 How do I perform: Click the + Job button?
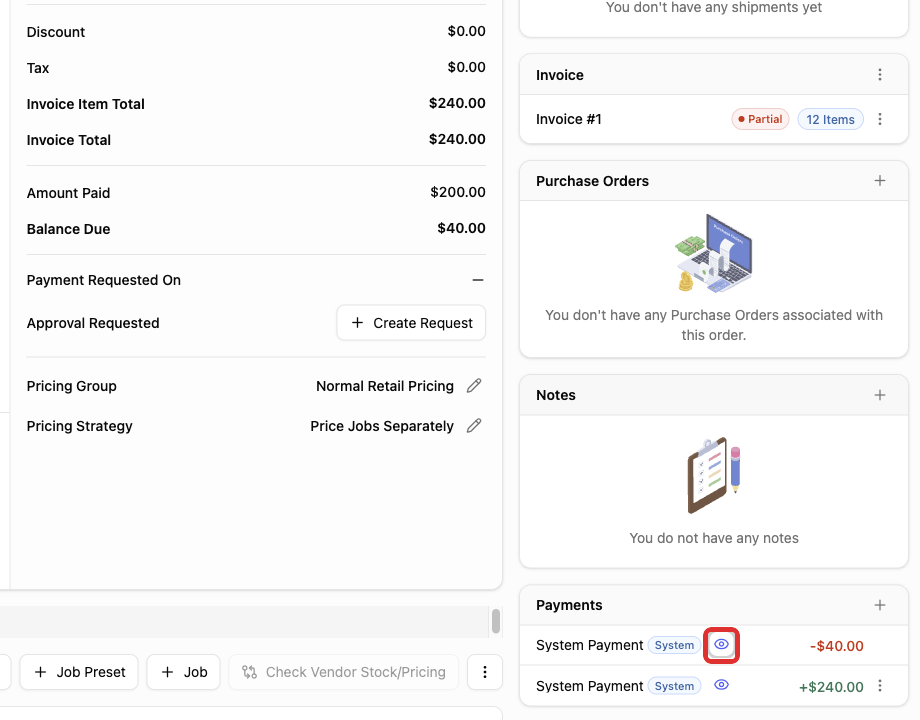tap(184, 672)
